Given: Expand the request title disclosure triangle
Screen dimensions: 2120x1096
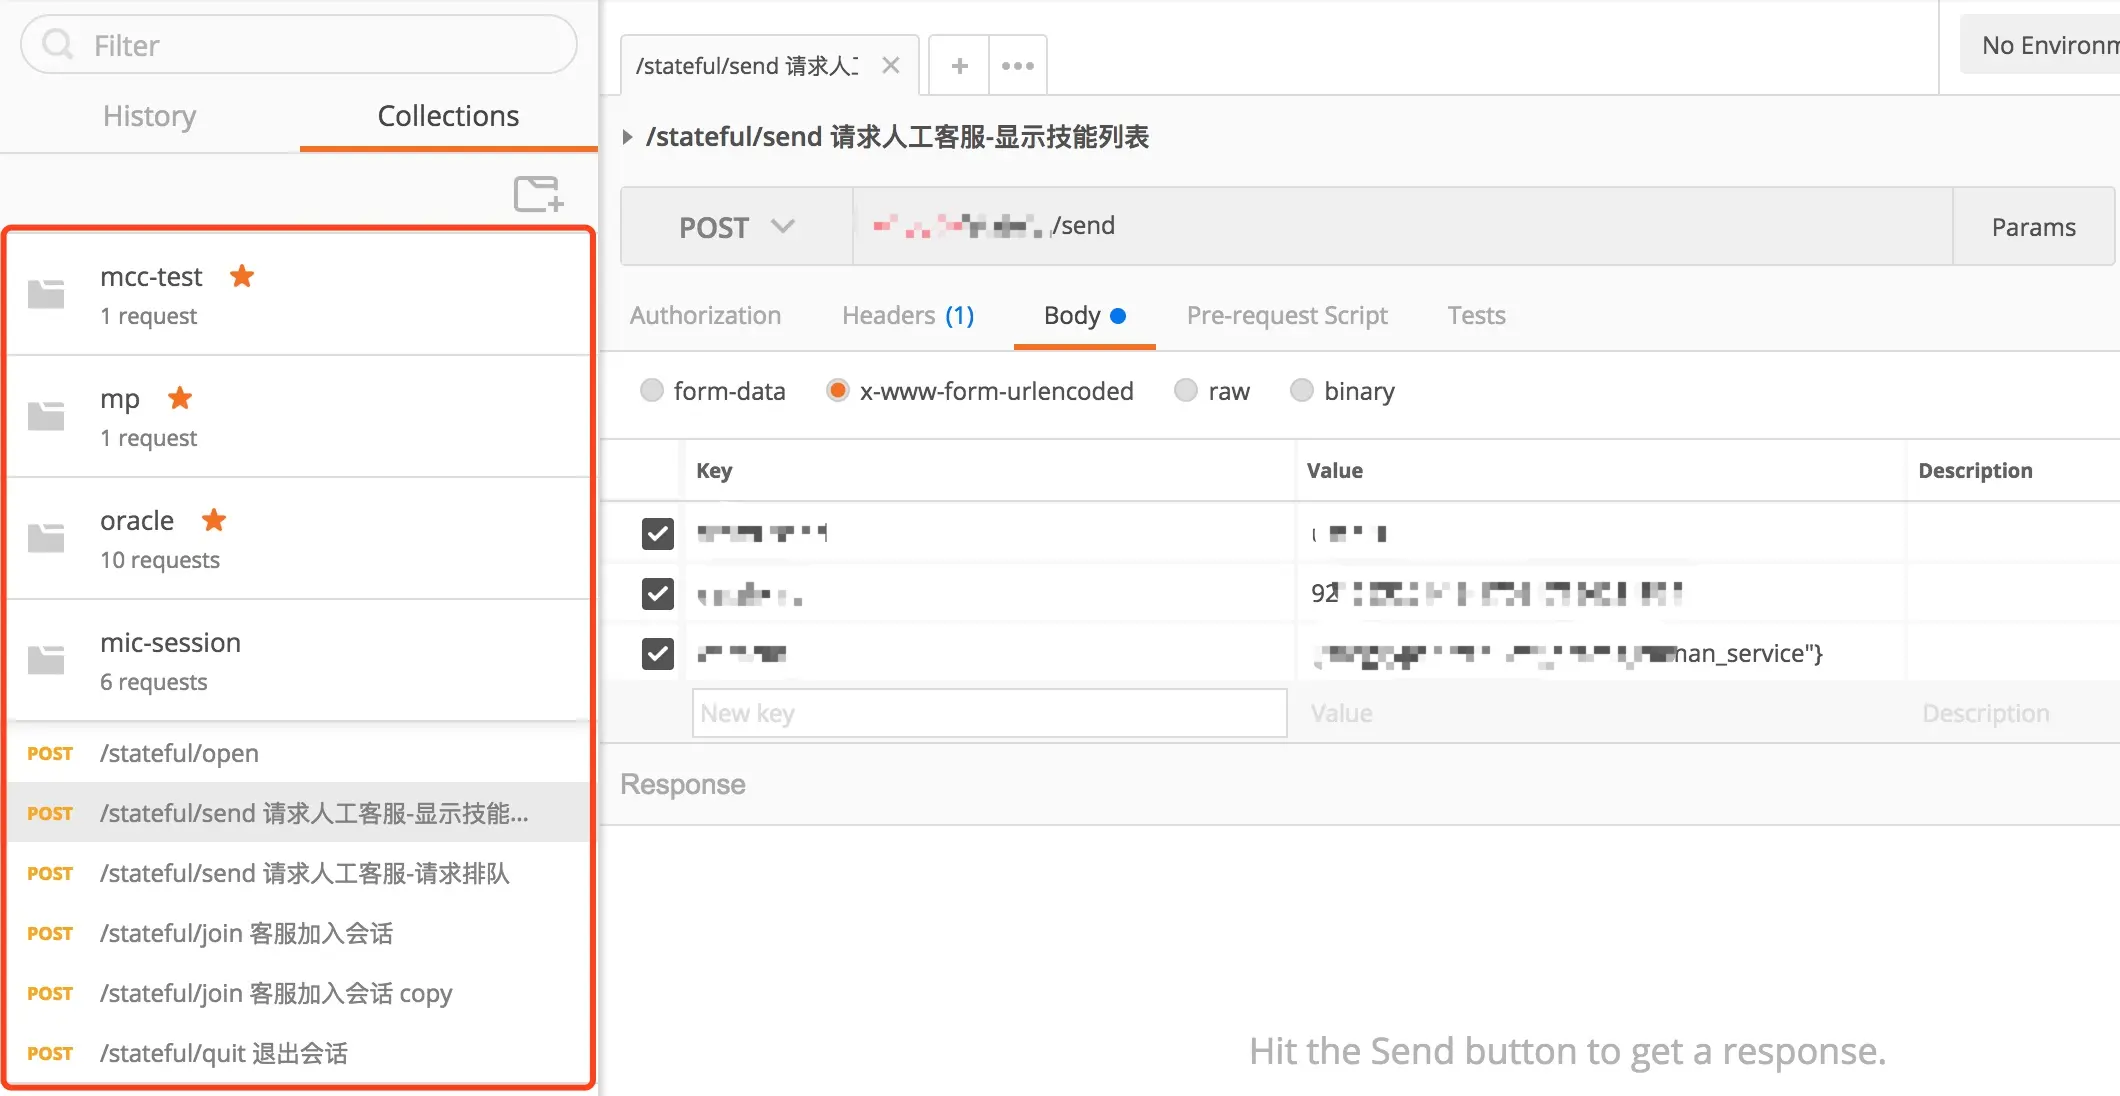Looking at the screenshot, I should click(628, 137).
